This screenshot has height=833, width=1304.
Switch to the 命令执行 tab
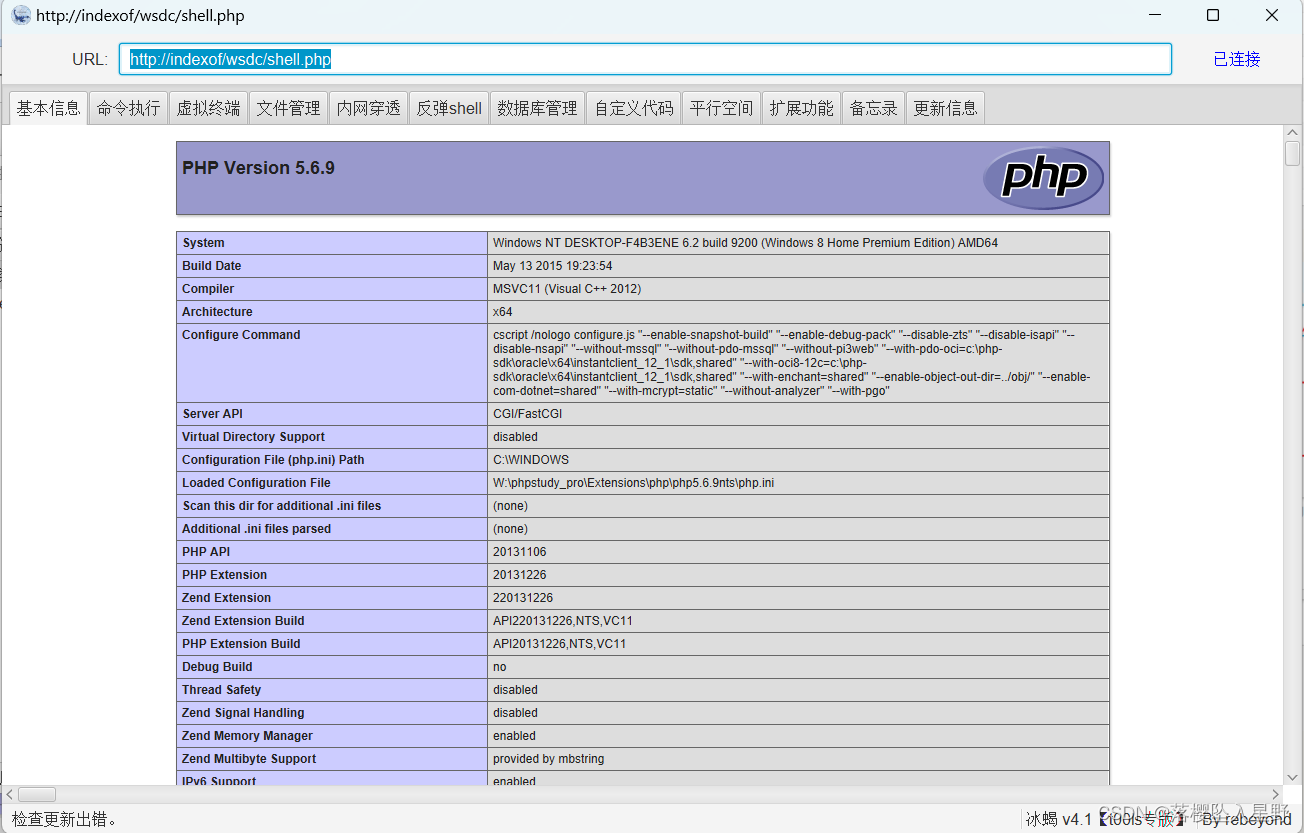[128, 108]
